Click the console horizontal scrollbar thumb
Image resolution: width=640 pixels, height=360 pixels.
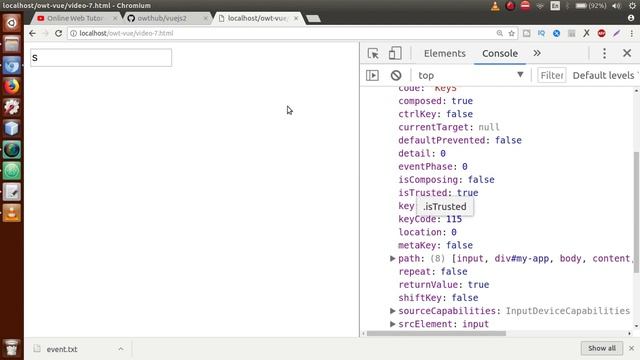pyautogui.click(x=436, y=333)
